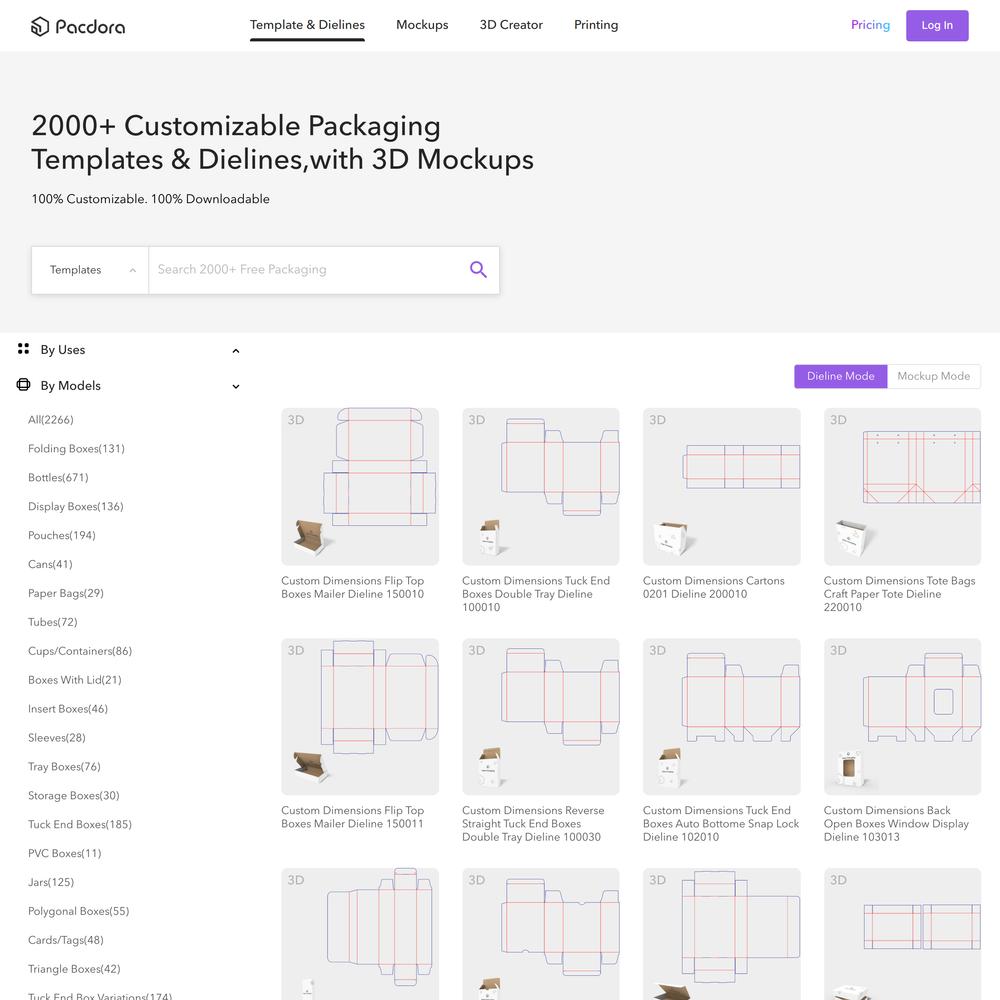Click the By Uses grid icon
1000x1000 pixels.
click(x=24, y=349)
